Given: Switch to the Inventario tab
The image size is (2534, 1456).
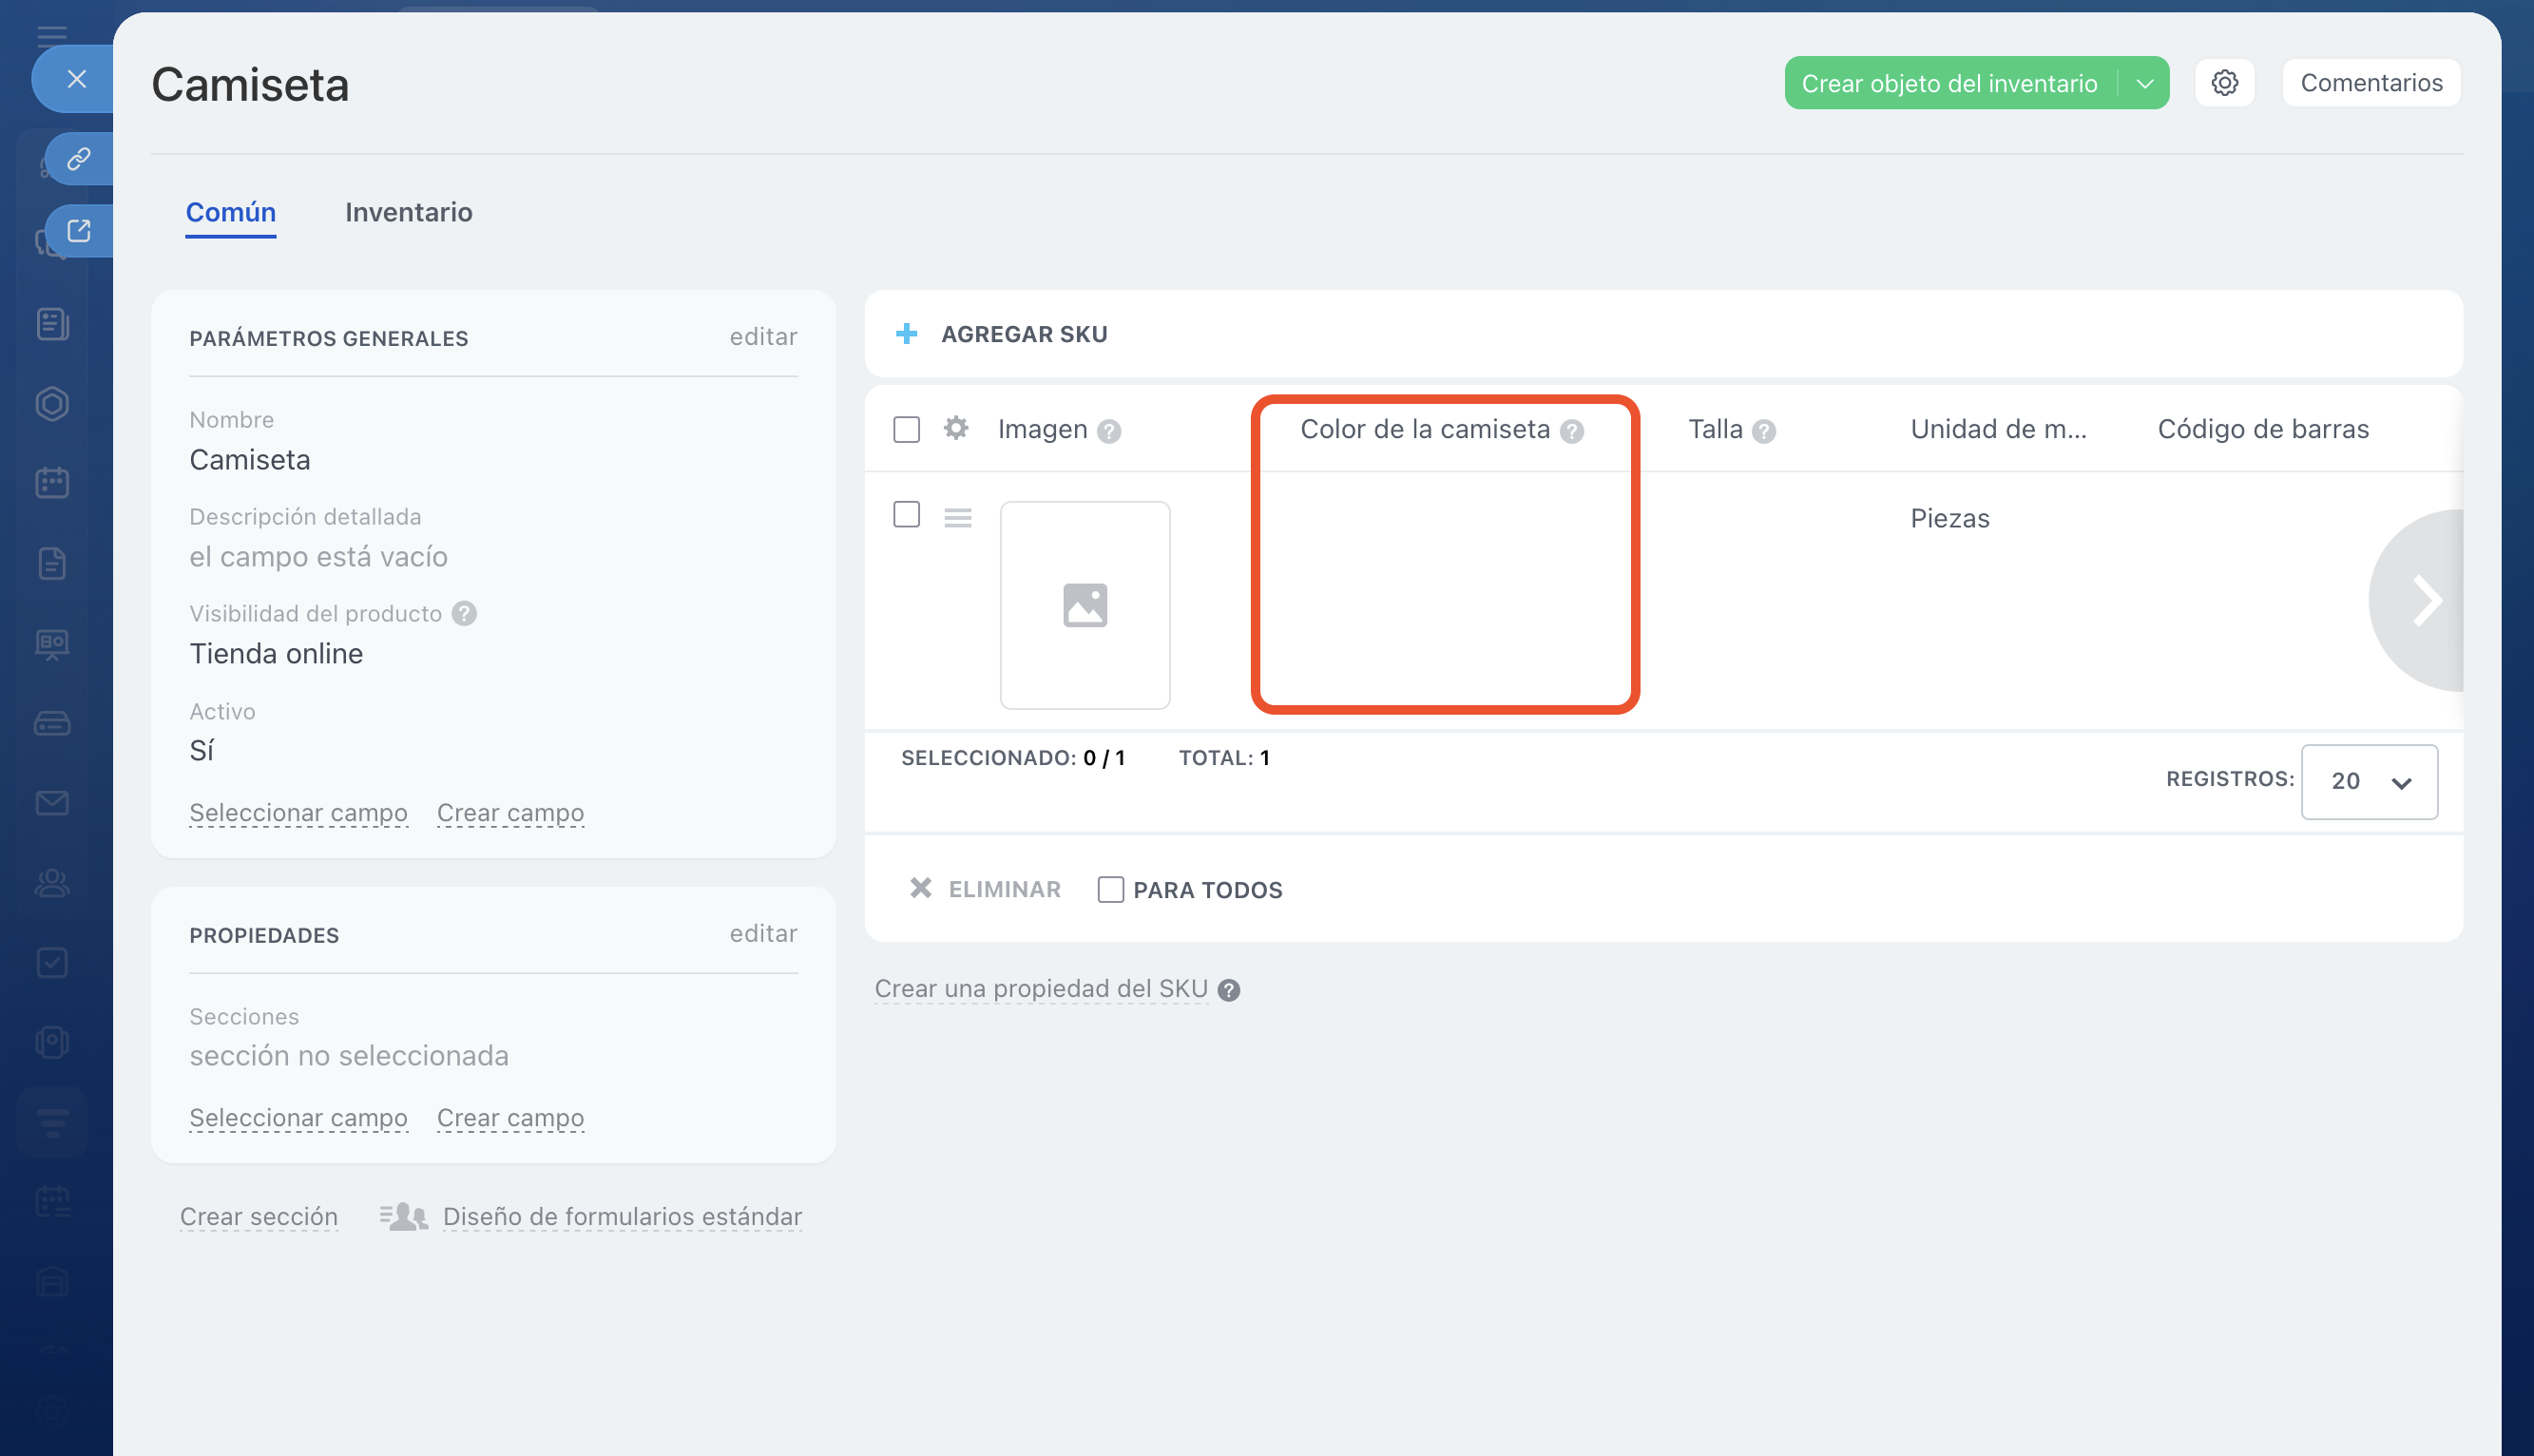Looking at the screenshot, I should [408, 212].
